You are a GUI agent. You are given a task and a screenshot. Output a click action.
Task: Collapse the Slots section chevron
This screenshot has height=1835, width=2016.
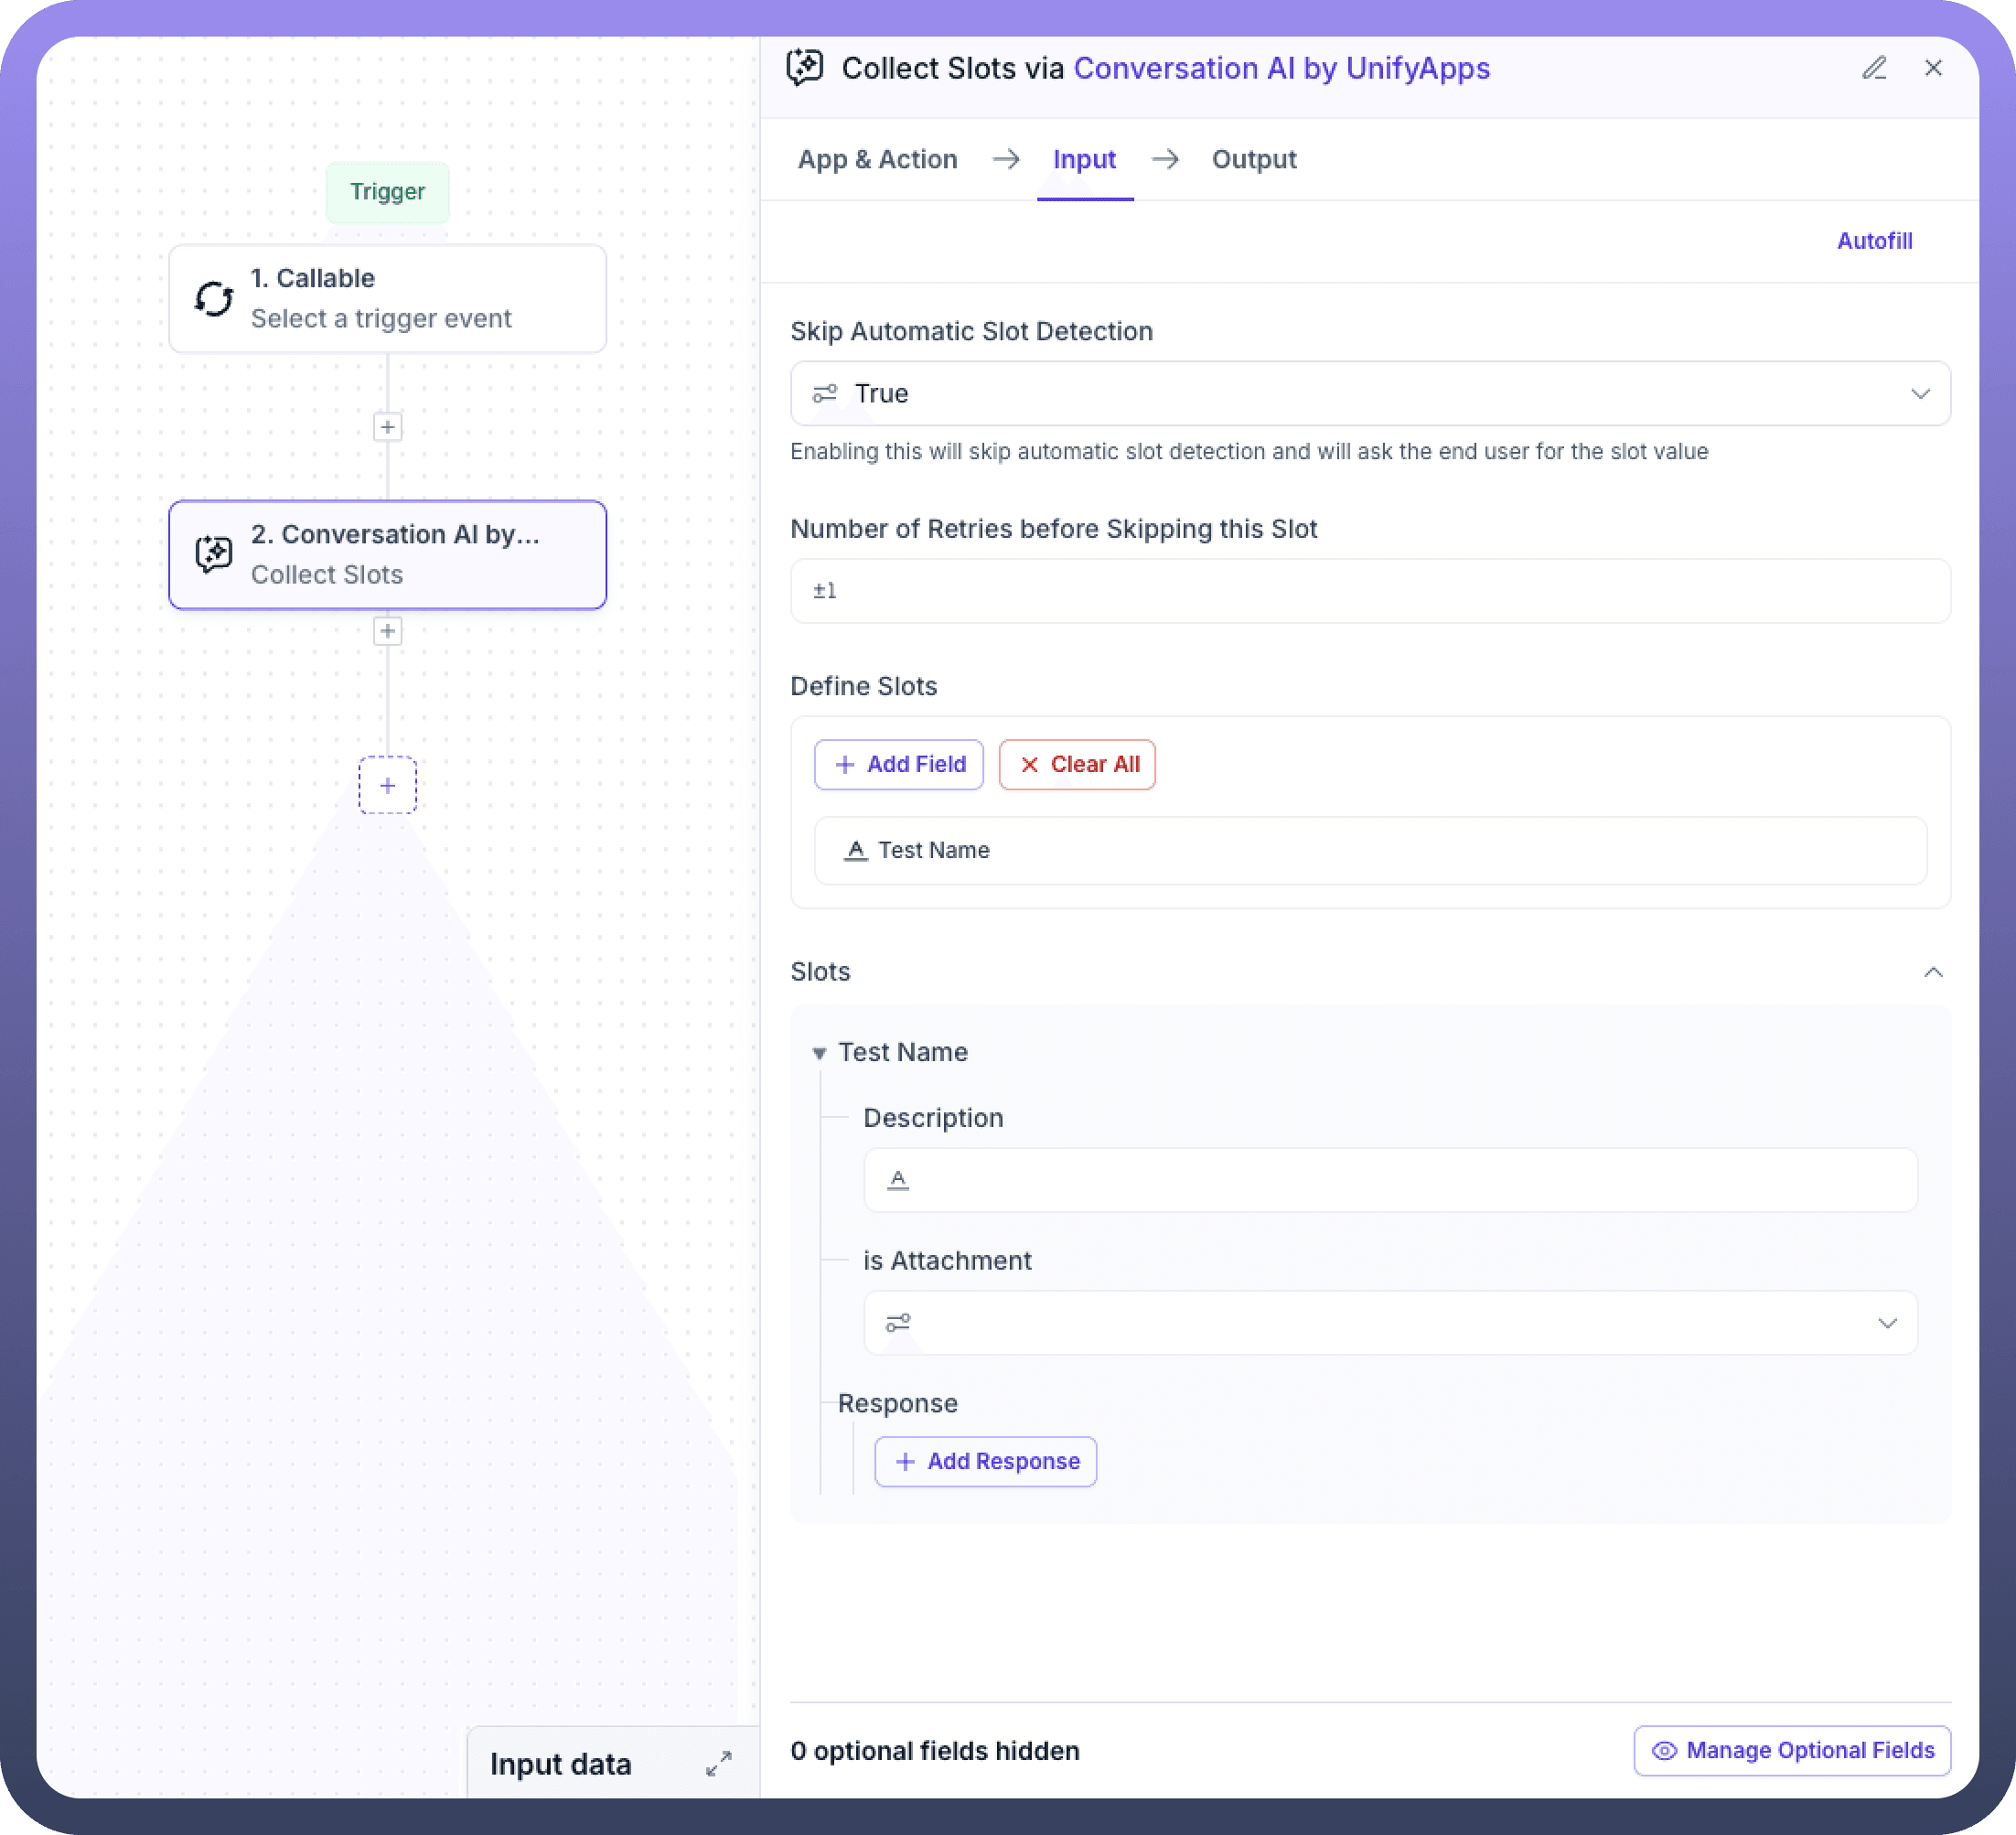pyautogui.click(x=1933, y=972)
